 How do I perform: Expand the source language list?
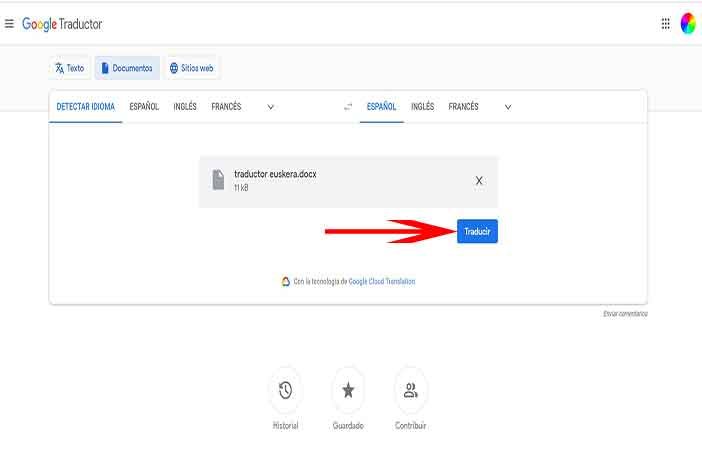tap(270, 107)
